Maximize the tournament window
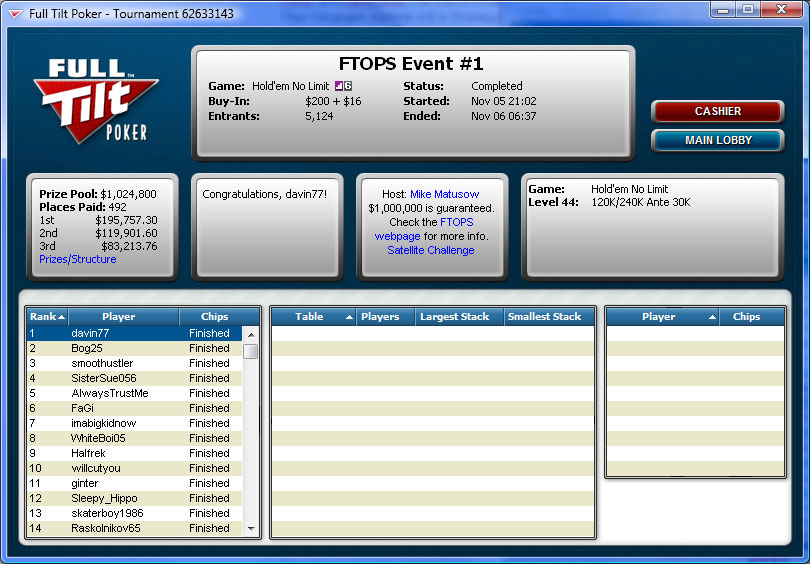The height and width of the screenshot is (564, 810). [x=747, y=9]
